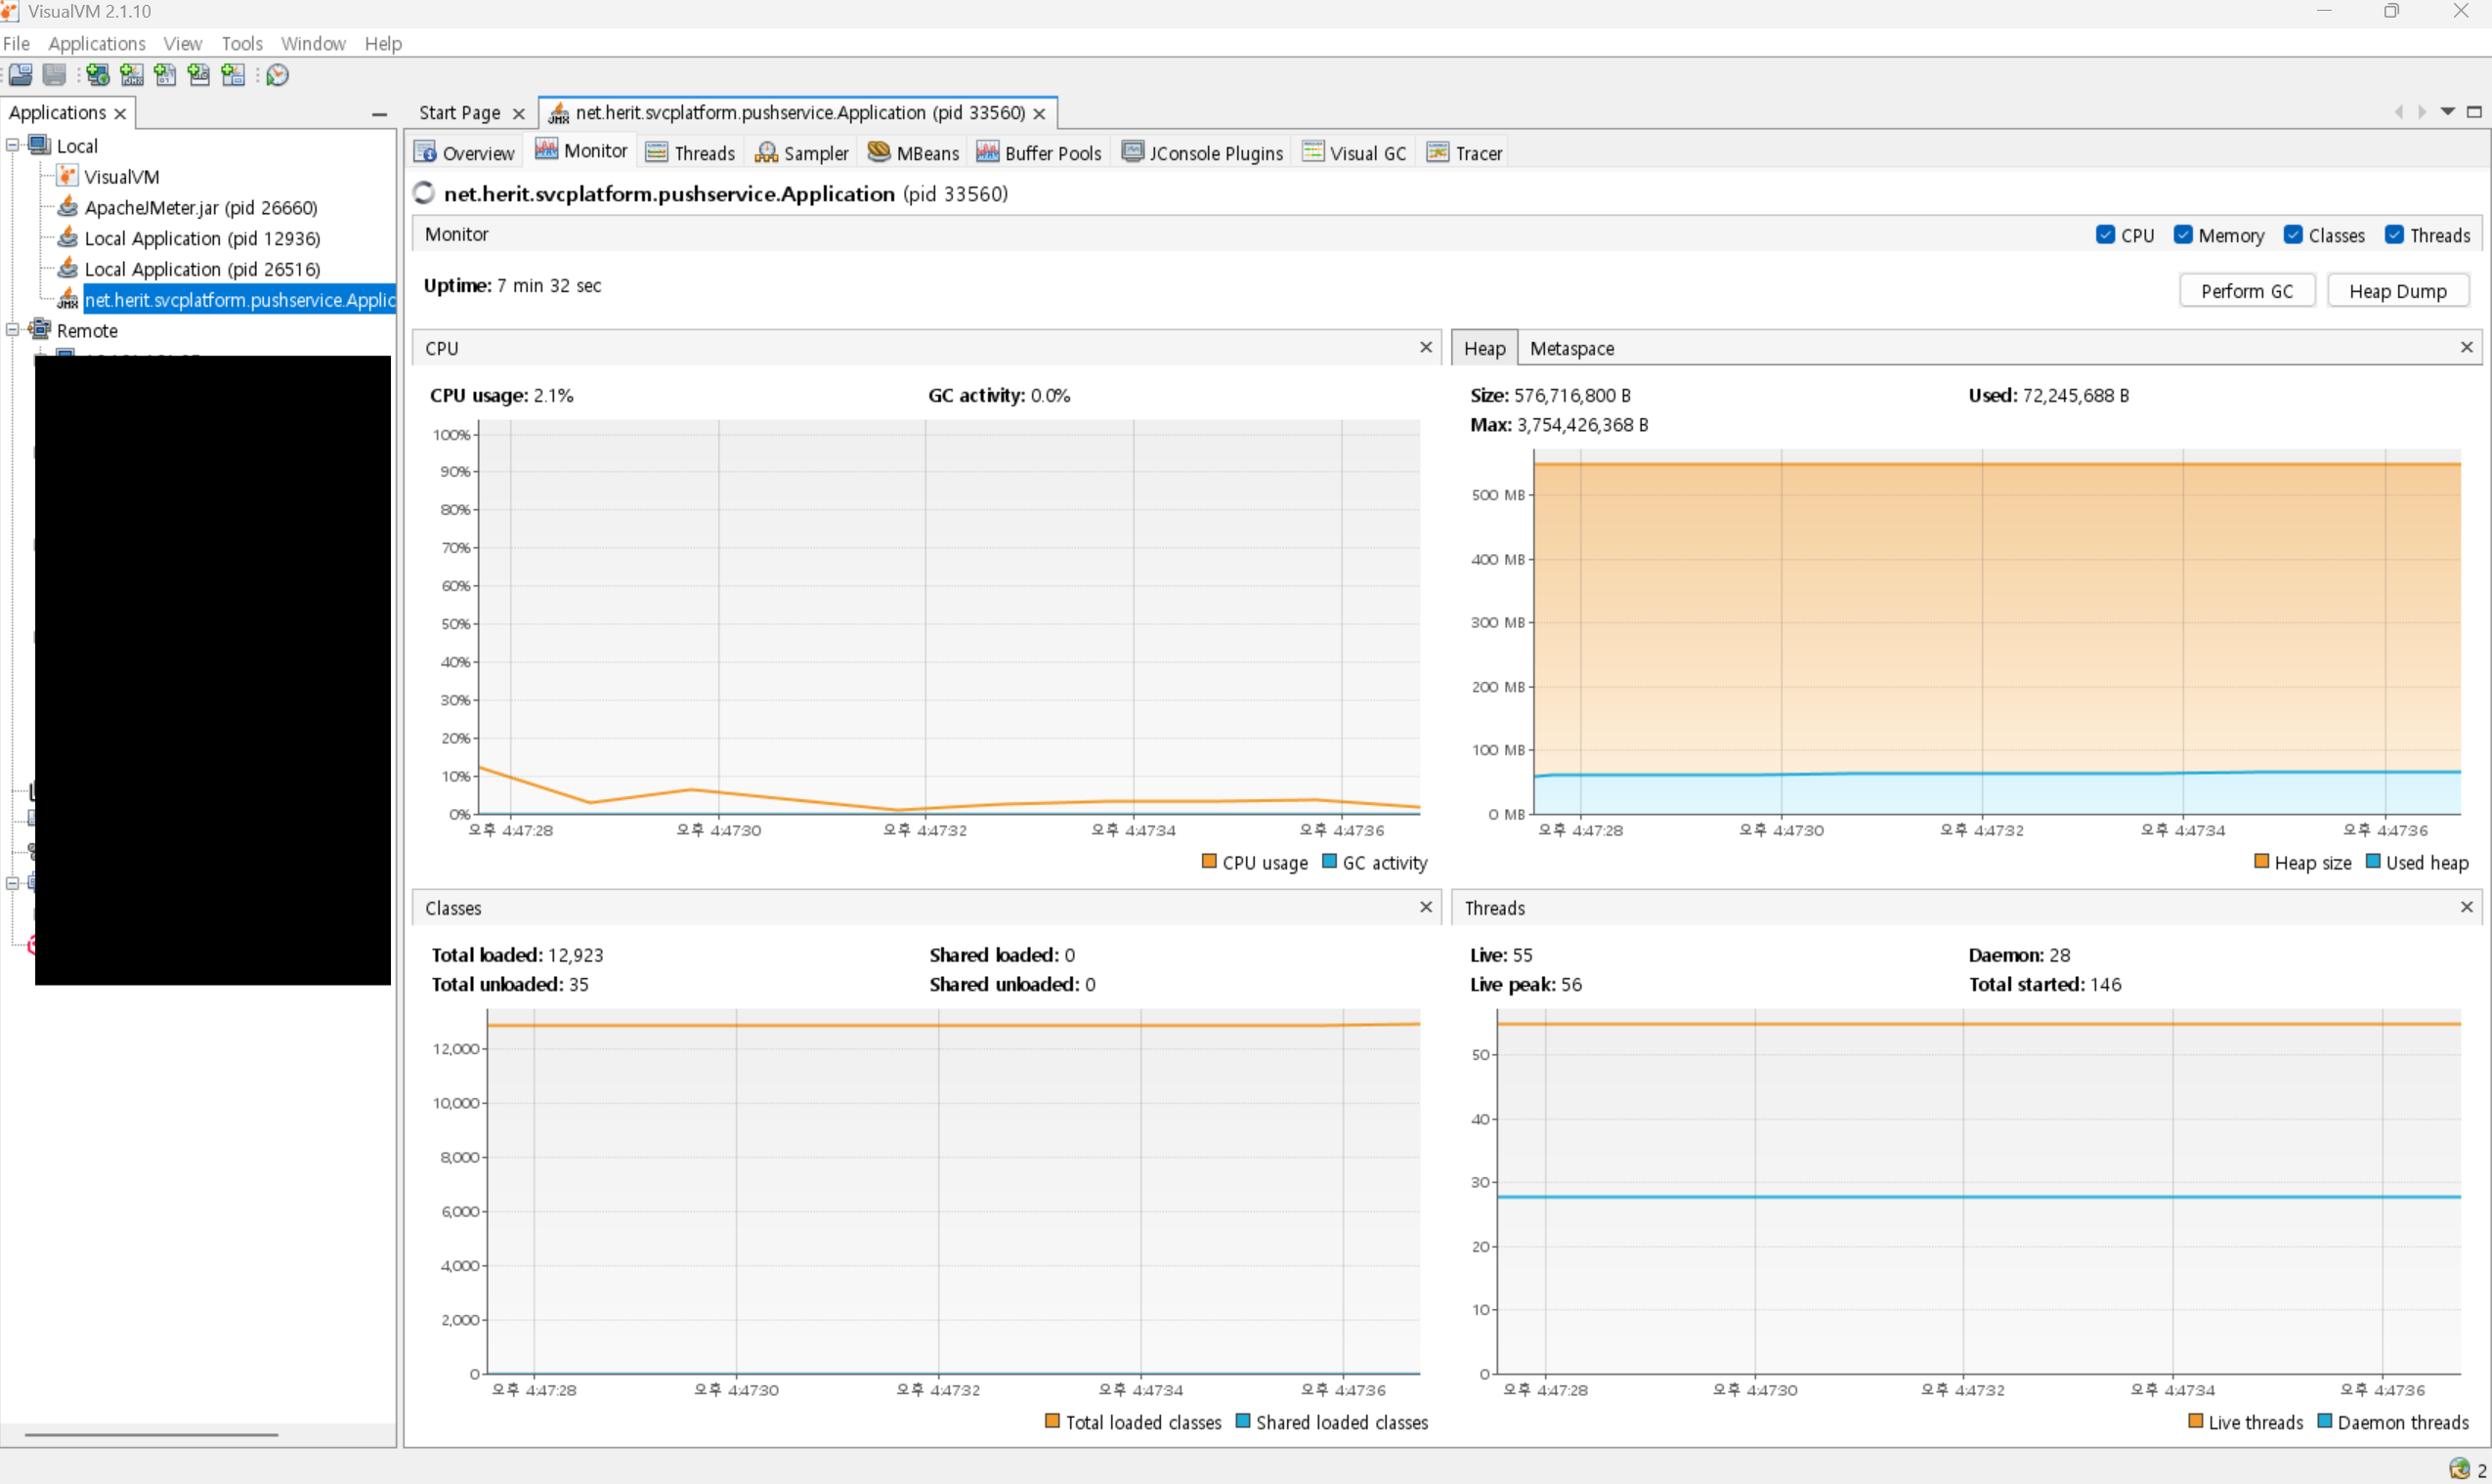Open the Visual GC tab
This screenshot has width=2492, height=1484.
[x=1356, y=153]
